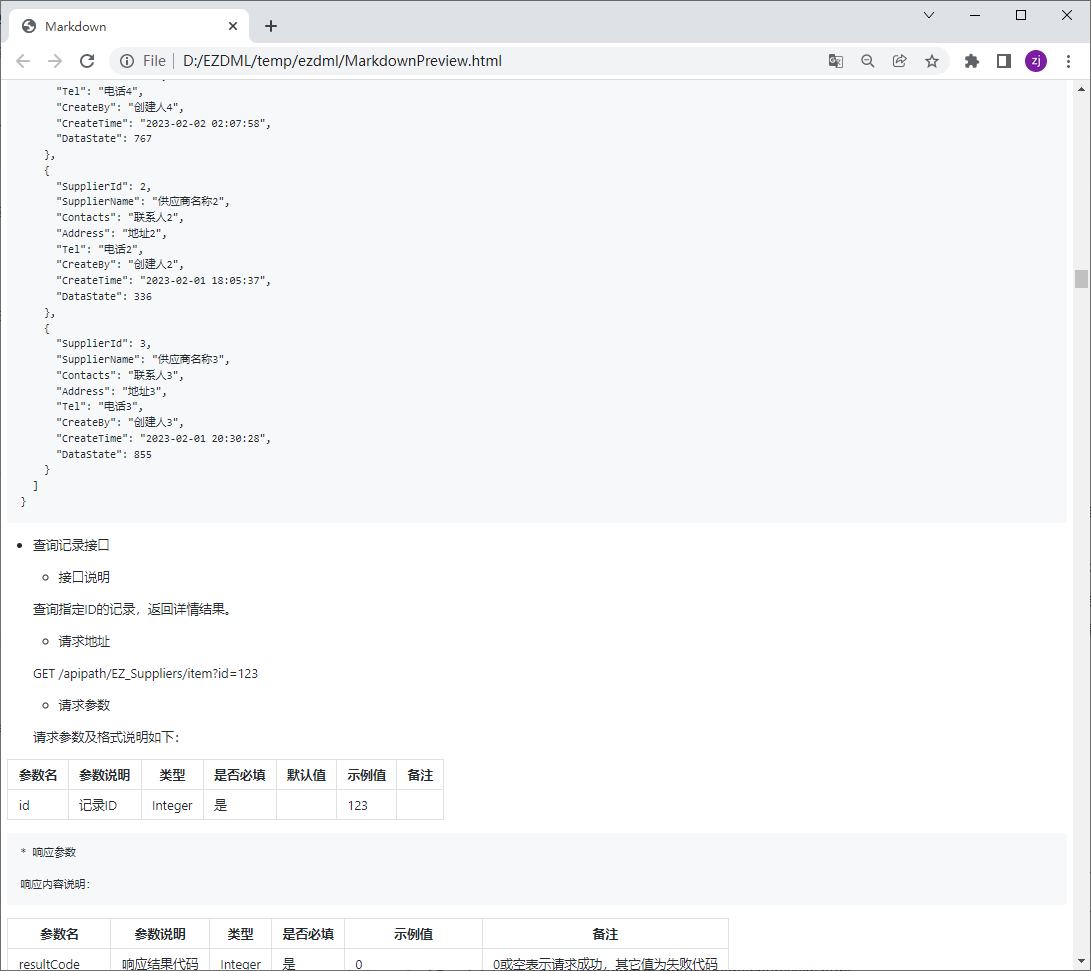Open the Extensions puzzle icon
1091x971 pixels.
972,61
